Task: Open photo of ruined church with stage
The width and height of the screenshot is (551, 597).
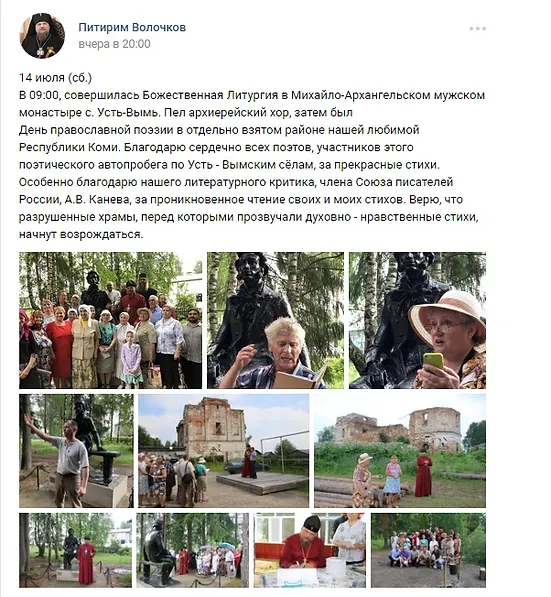Action: (224, 451)
